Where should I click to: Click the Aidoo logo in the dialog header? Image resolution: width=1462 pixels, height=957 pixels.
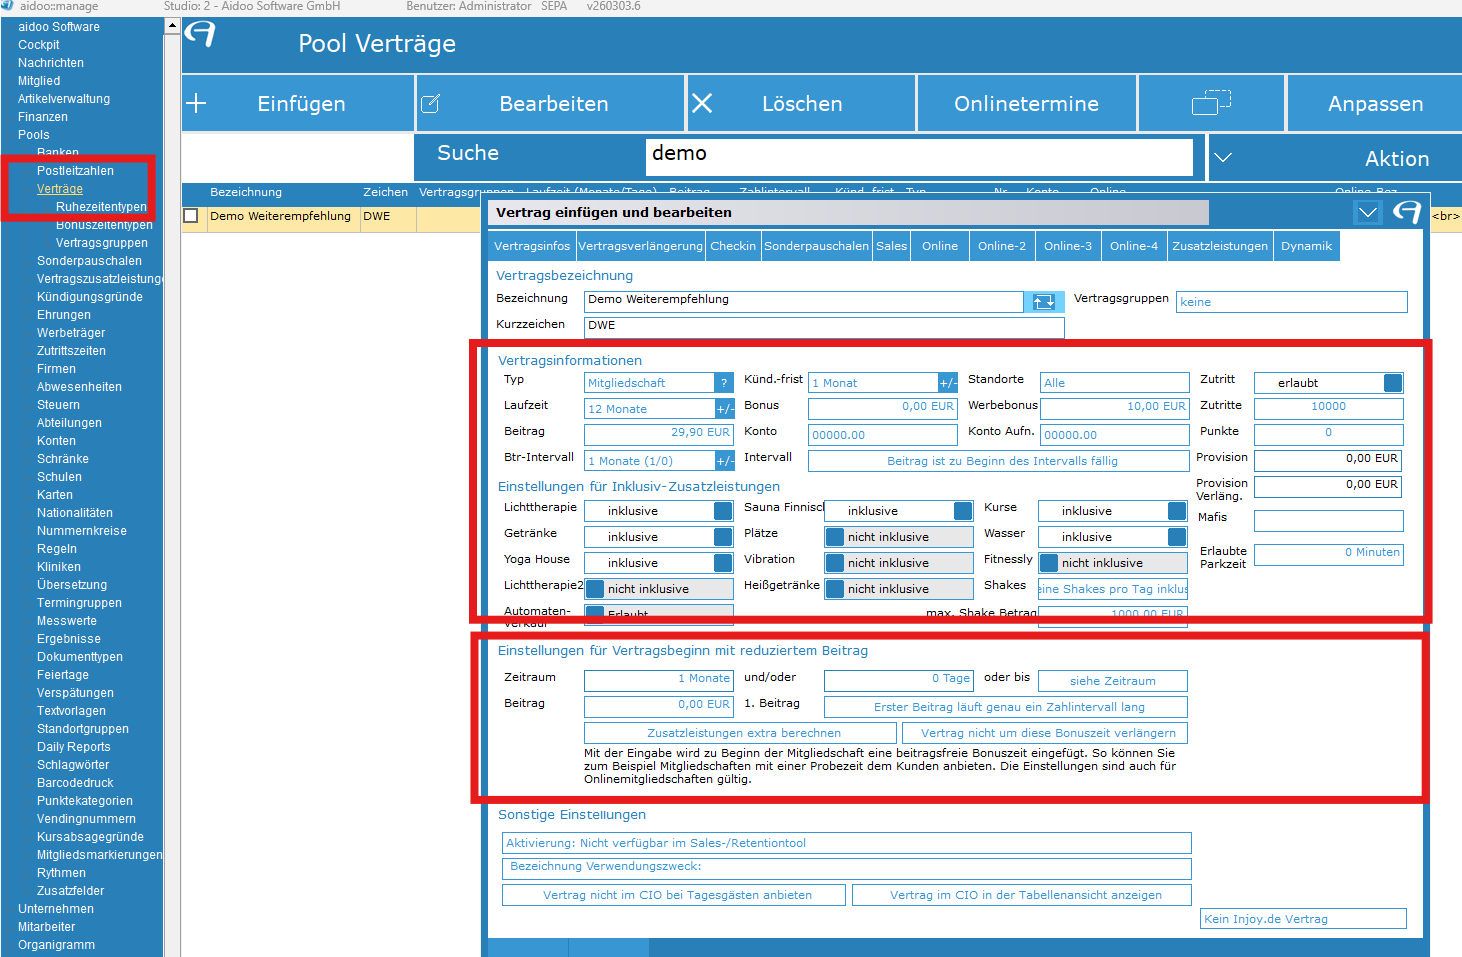(1407, 212)
